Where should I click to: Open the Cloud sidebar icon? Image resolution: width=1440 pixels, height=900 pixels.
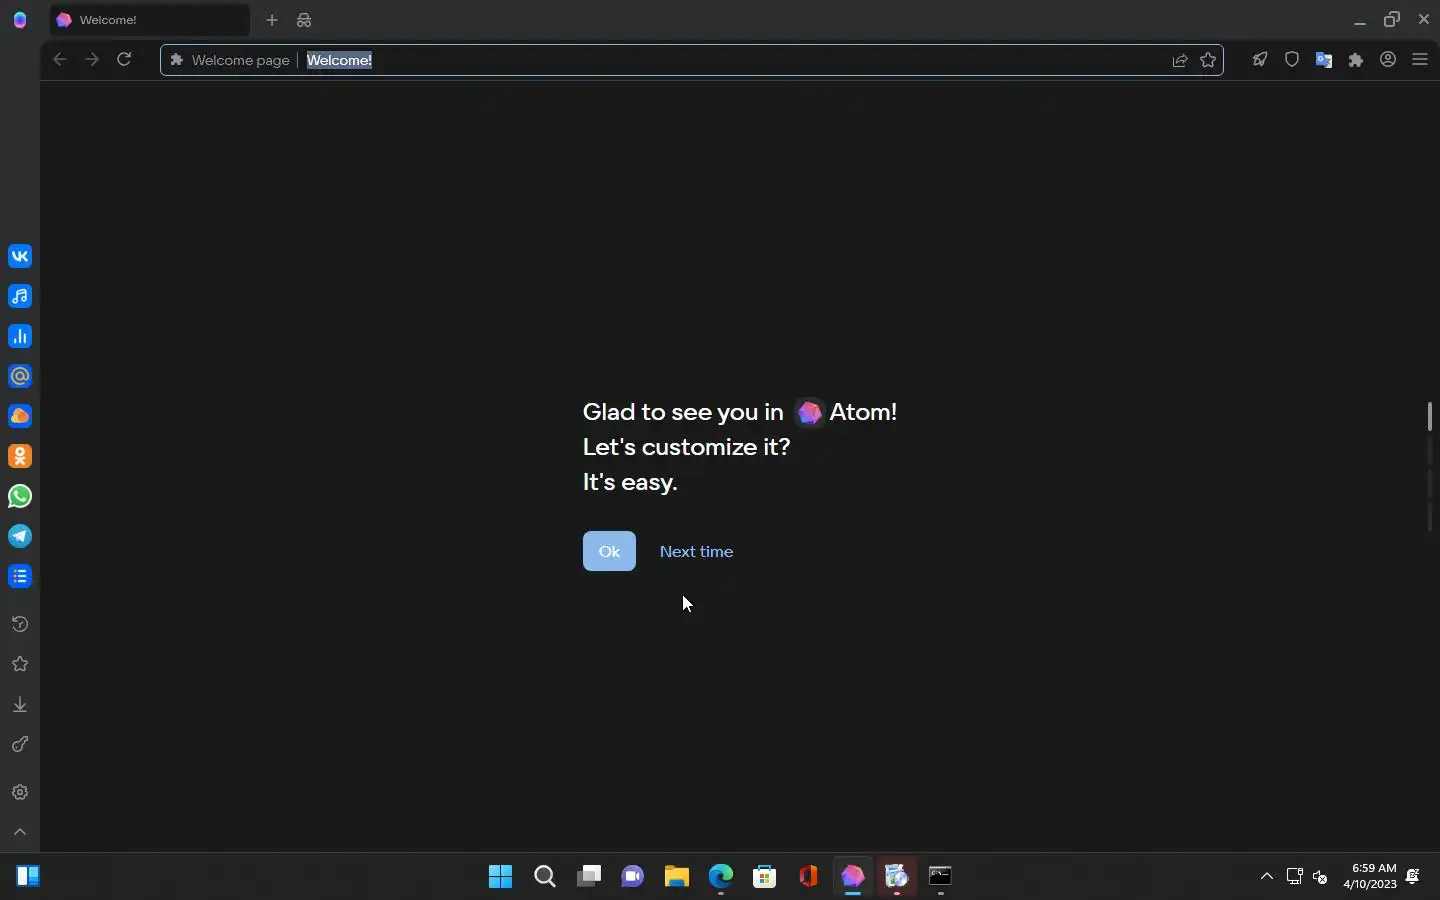[20, 417]
